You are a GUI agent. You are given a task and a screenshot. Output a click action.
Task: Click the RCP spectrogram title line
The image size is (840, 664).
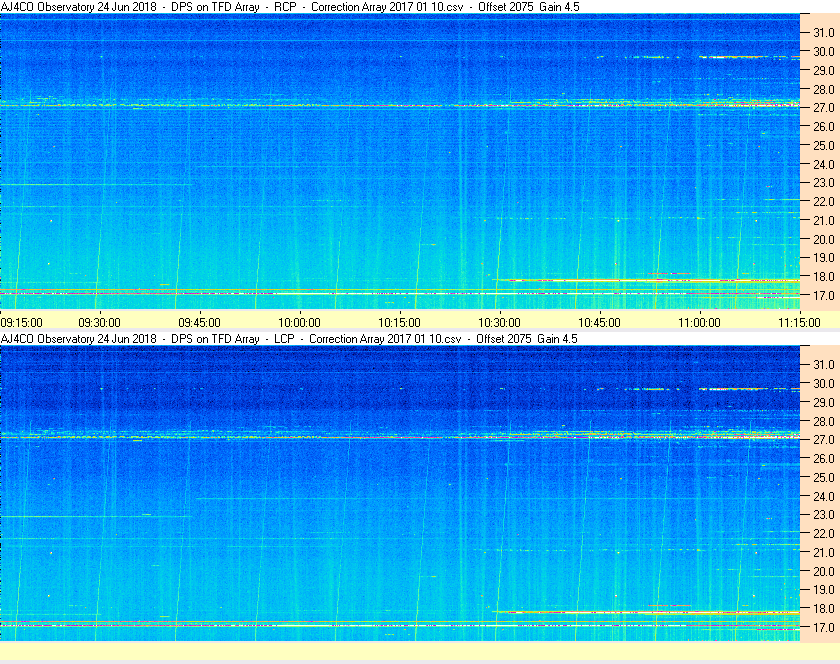pos(290,7)
